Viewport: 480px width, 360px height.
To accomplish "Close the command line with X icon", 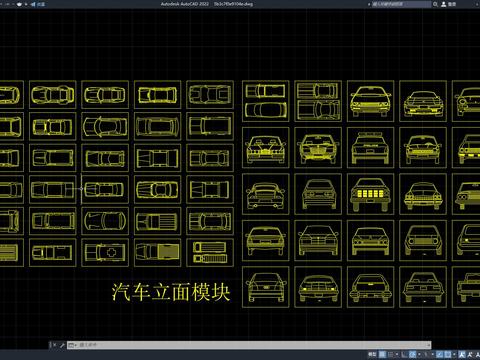I will click(x=54, y=345).
